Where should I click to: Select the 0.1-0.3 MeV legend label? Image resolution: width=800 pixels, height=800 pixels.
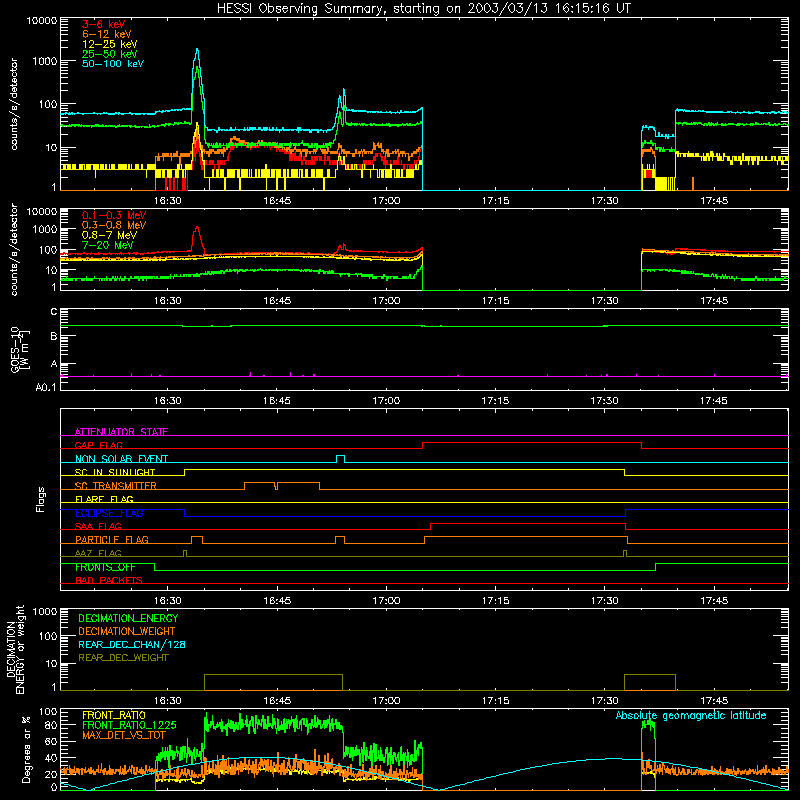pyautogui.click(x=114, y=215)
